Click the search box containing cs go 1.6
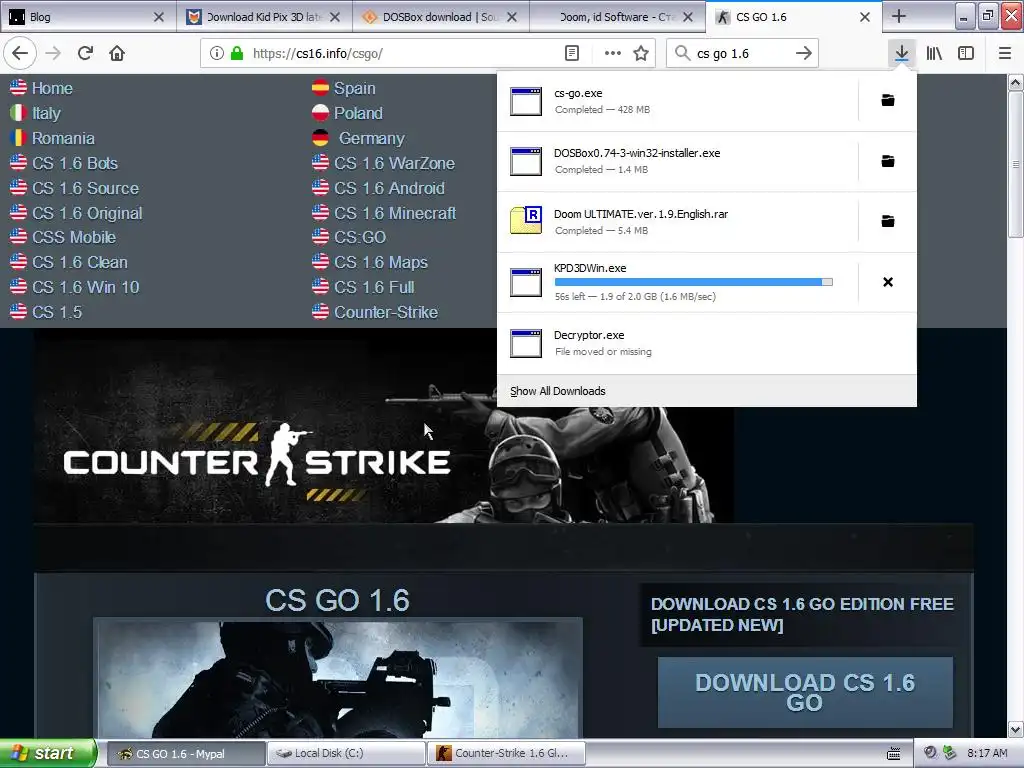 pos(743,54)
